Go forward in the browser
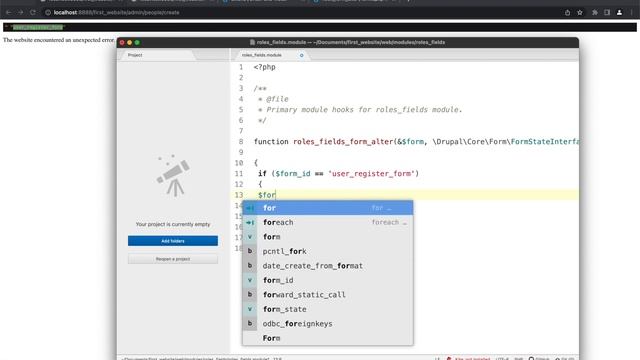 point(20,13)
